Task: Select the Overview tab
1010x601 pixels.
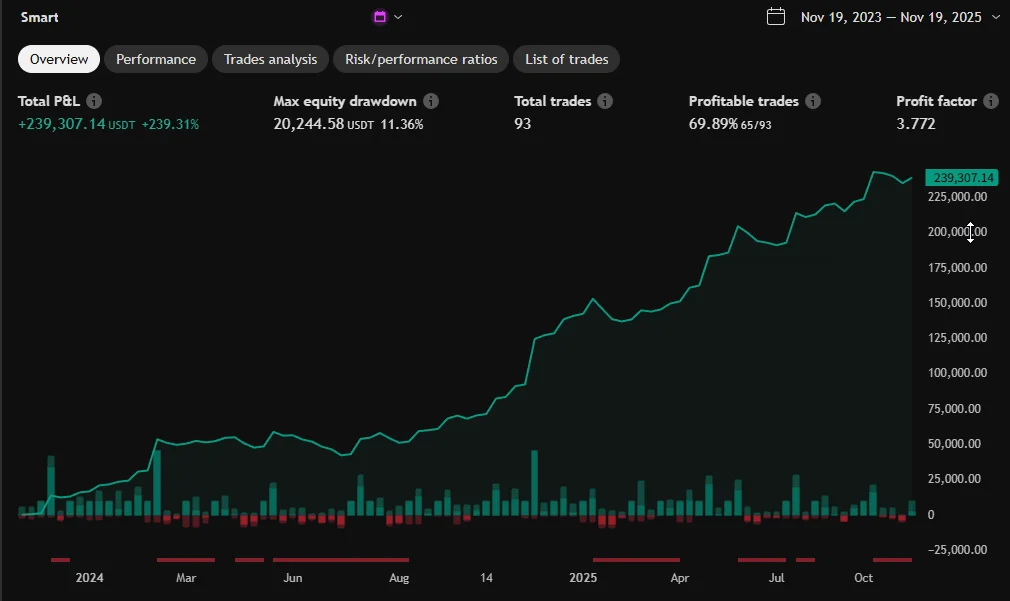Action: (59, 59)
